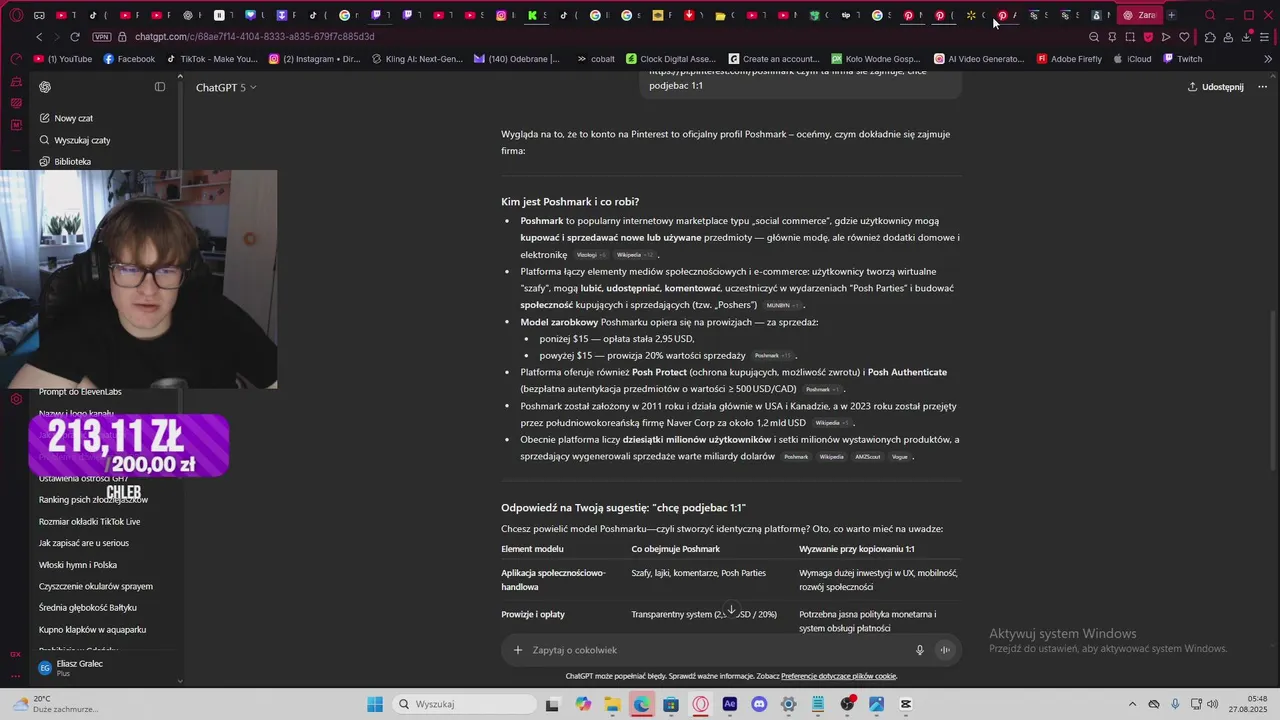Open the Kling AI: Next-Gen bookmark
Screen dimensions: 1280x720
coord(417,59)
